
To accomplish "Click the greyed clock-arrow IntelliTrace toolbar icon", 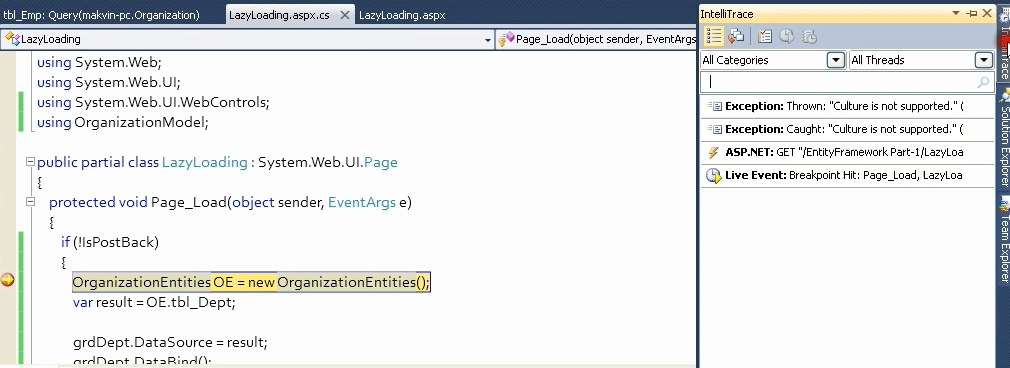I will [786, 37].
